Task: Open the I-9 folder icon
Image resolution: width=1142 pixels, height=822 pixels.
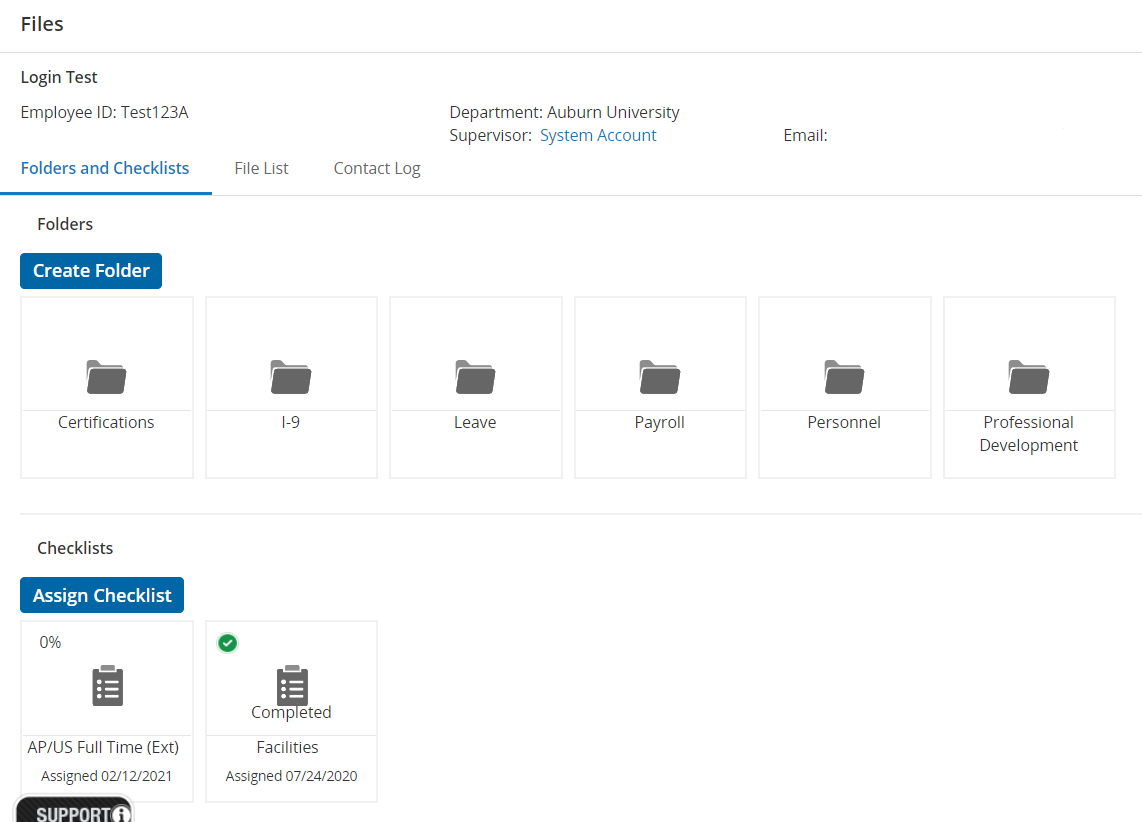Action: pos(291,377)
